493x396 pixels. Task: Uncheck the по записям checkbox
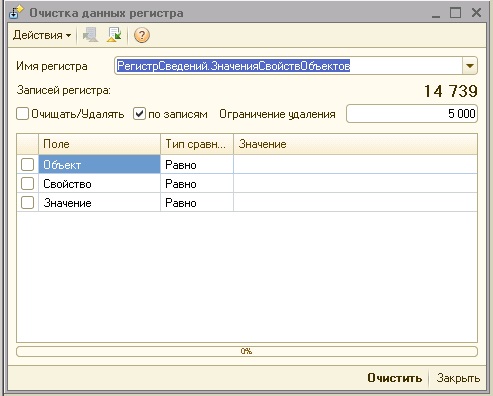139,114
